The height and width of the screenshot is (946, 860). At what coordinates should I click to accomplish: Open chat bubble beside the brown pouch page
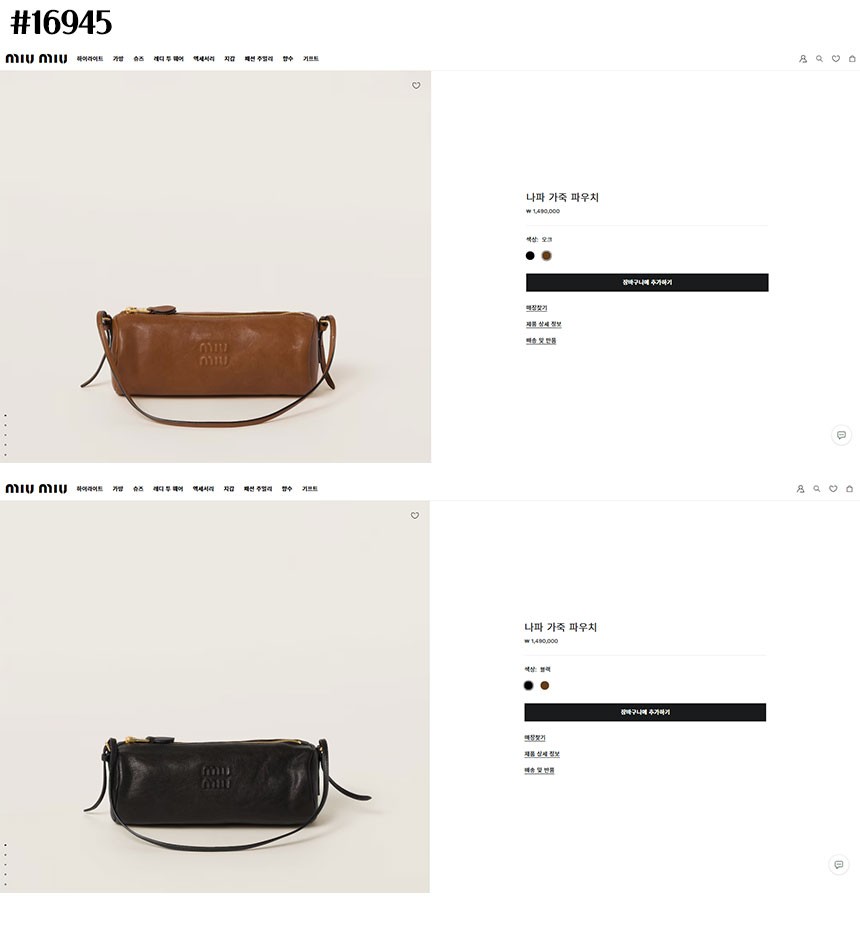click(x=841, y=435)
